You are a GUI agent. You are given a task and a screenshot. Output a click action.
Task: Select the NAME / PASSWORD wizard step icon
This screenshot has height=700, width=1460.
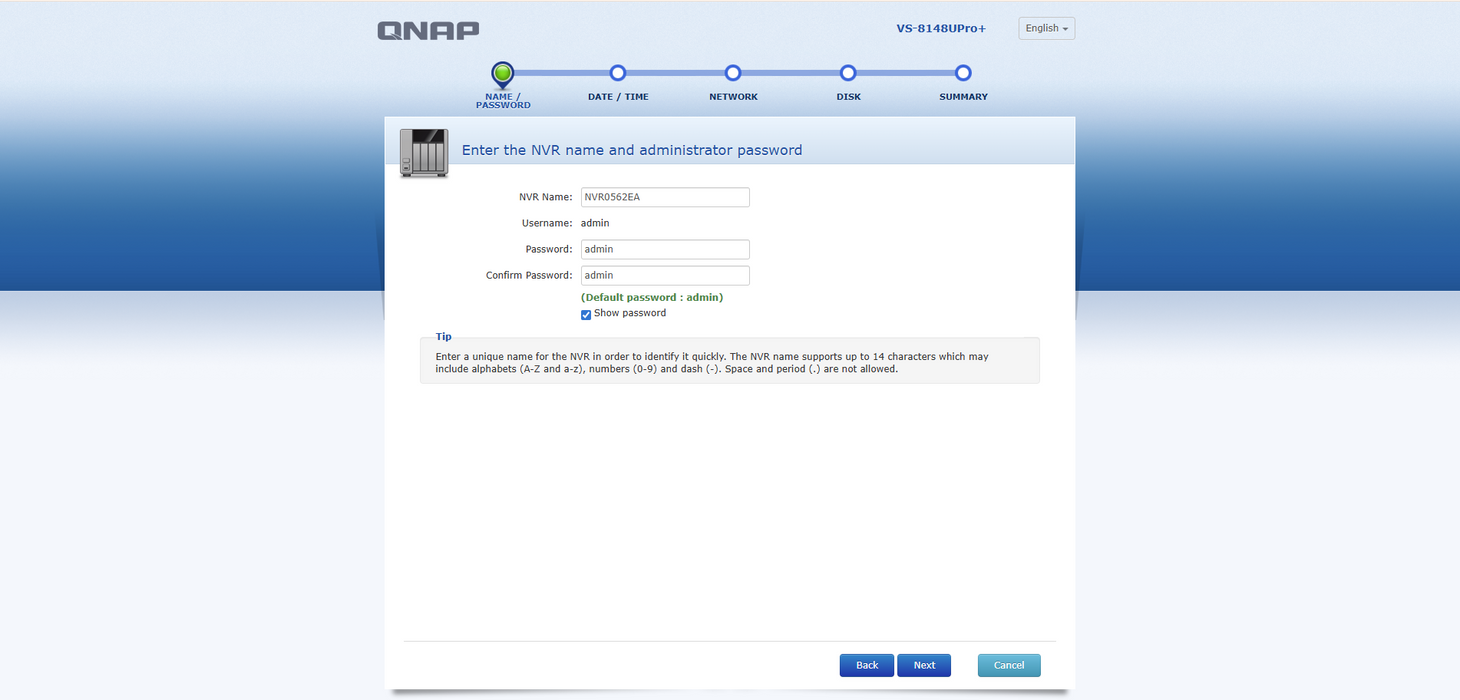pyautogui.click(x=502, y=72)
